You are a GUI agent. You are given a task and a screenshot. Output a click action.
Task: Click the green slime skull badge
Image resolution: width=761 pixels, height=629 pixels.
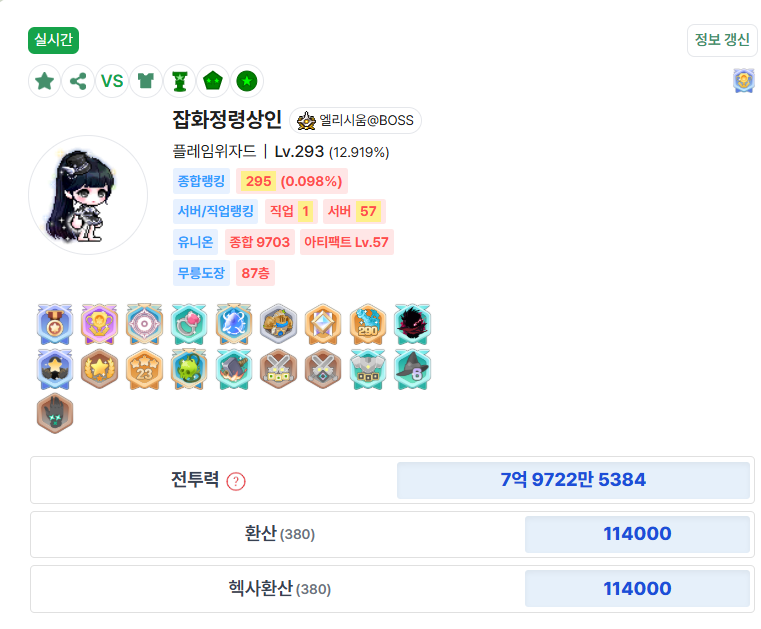(x=189, y=369)
